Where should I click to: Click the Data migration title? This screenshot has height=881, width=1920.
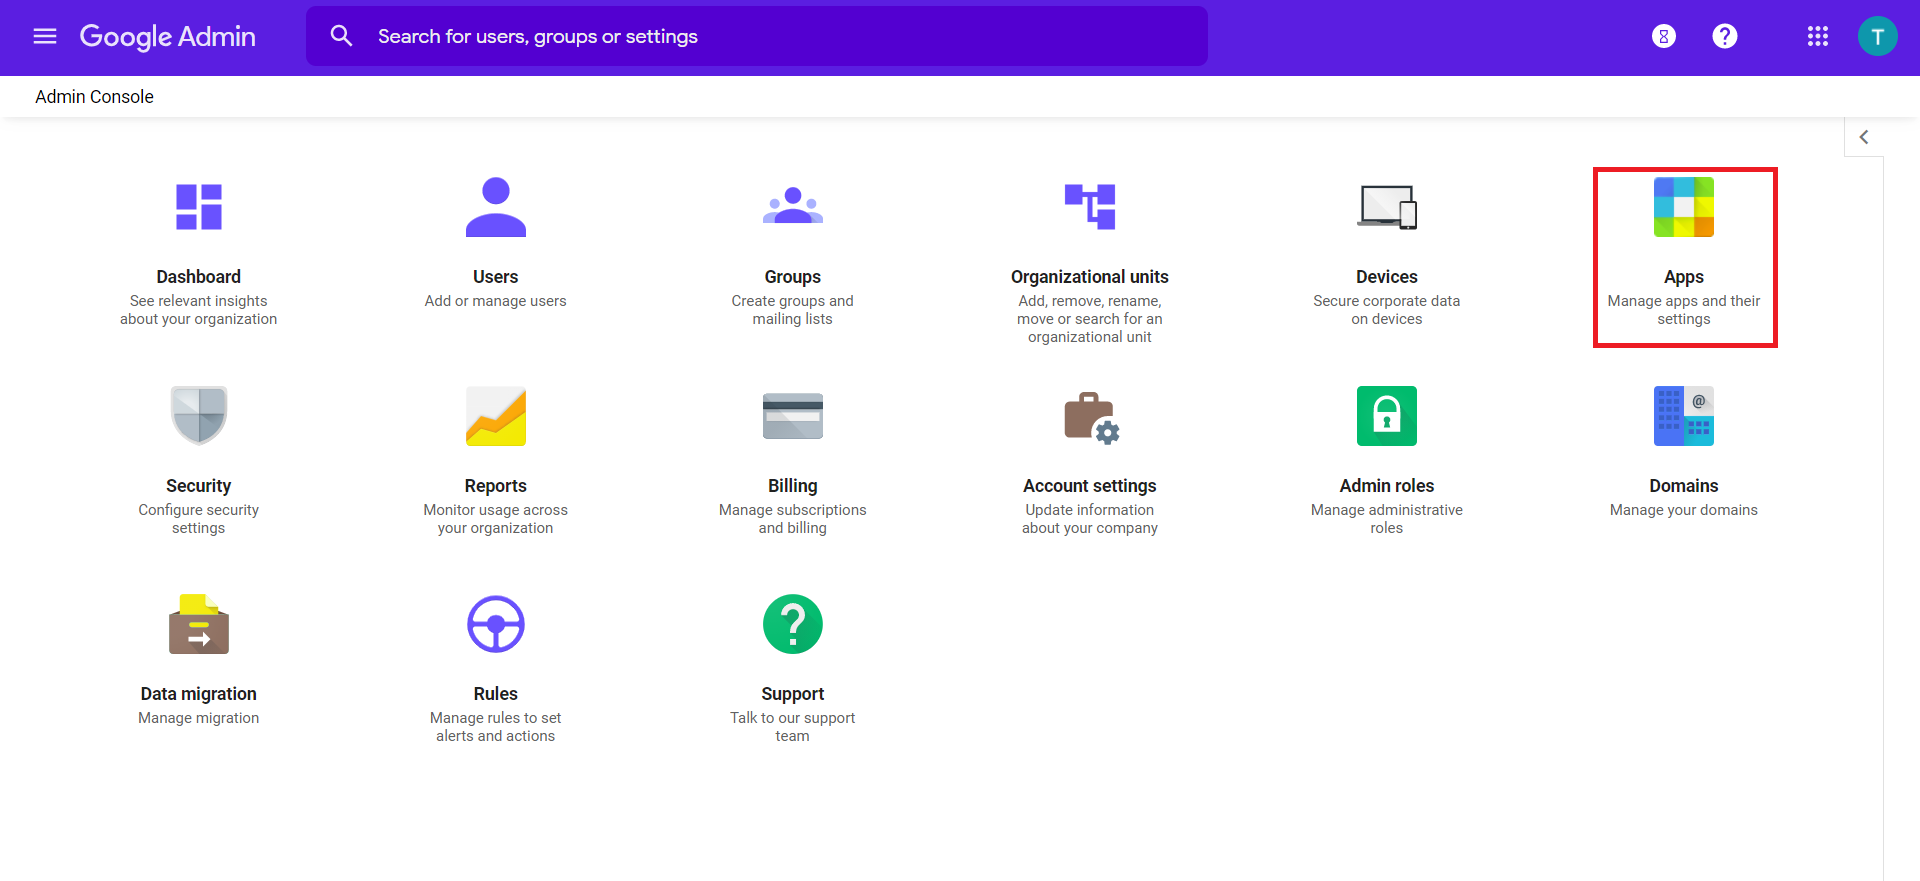pos(199,694)
